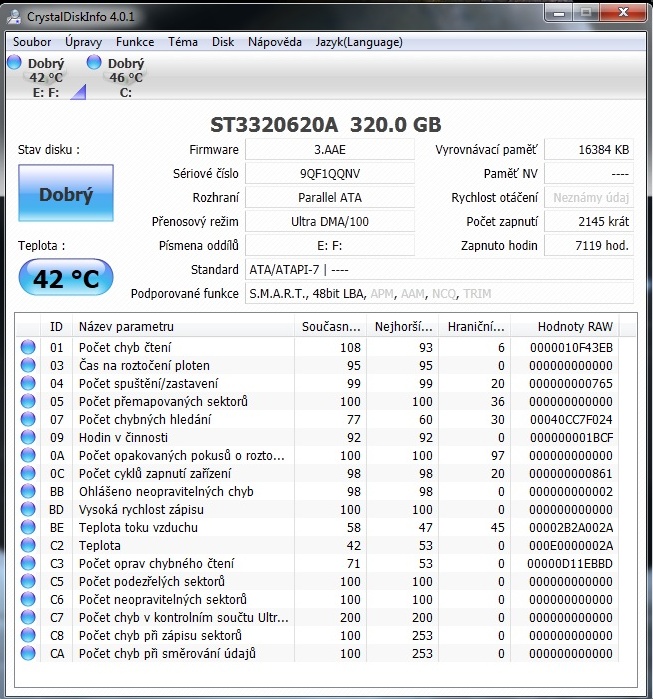Click status orb for ID 0A row
The height and width of the screenshot is (699, 653).
[28, 455]
